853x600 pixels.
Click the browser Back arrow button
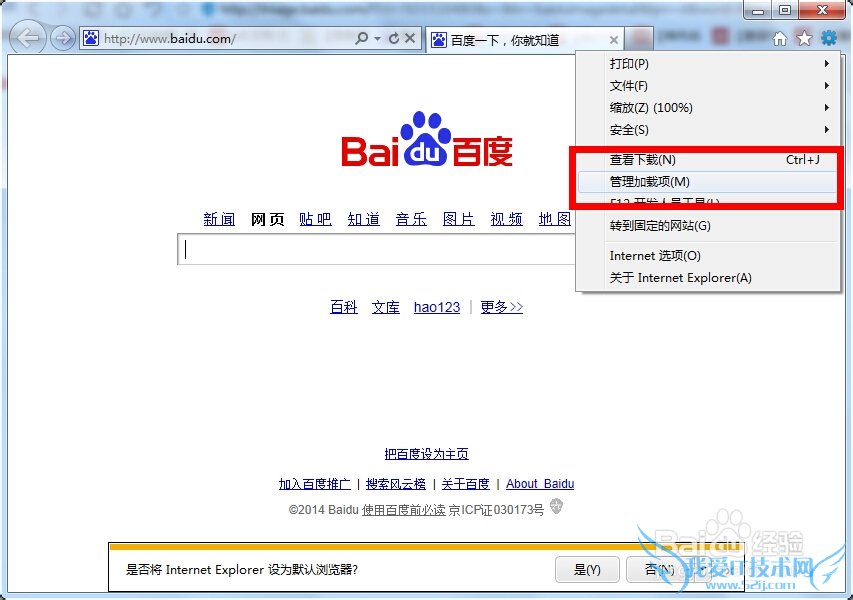tap(27, 38)
